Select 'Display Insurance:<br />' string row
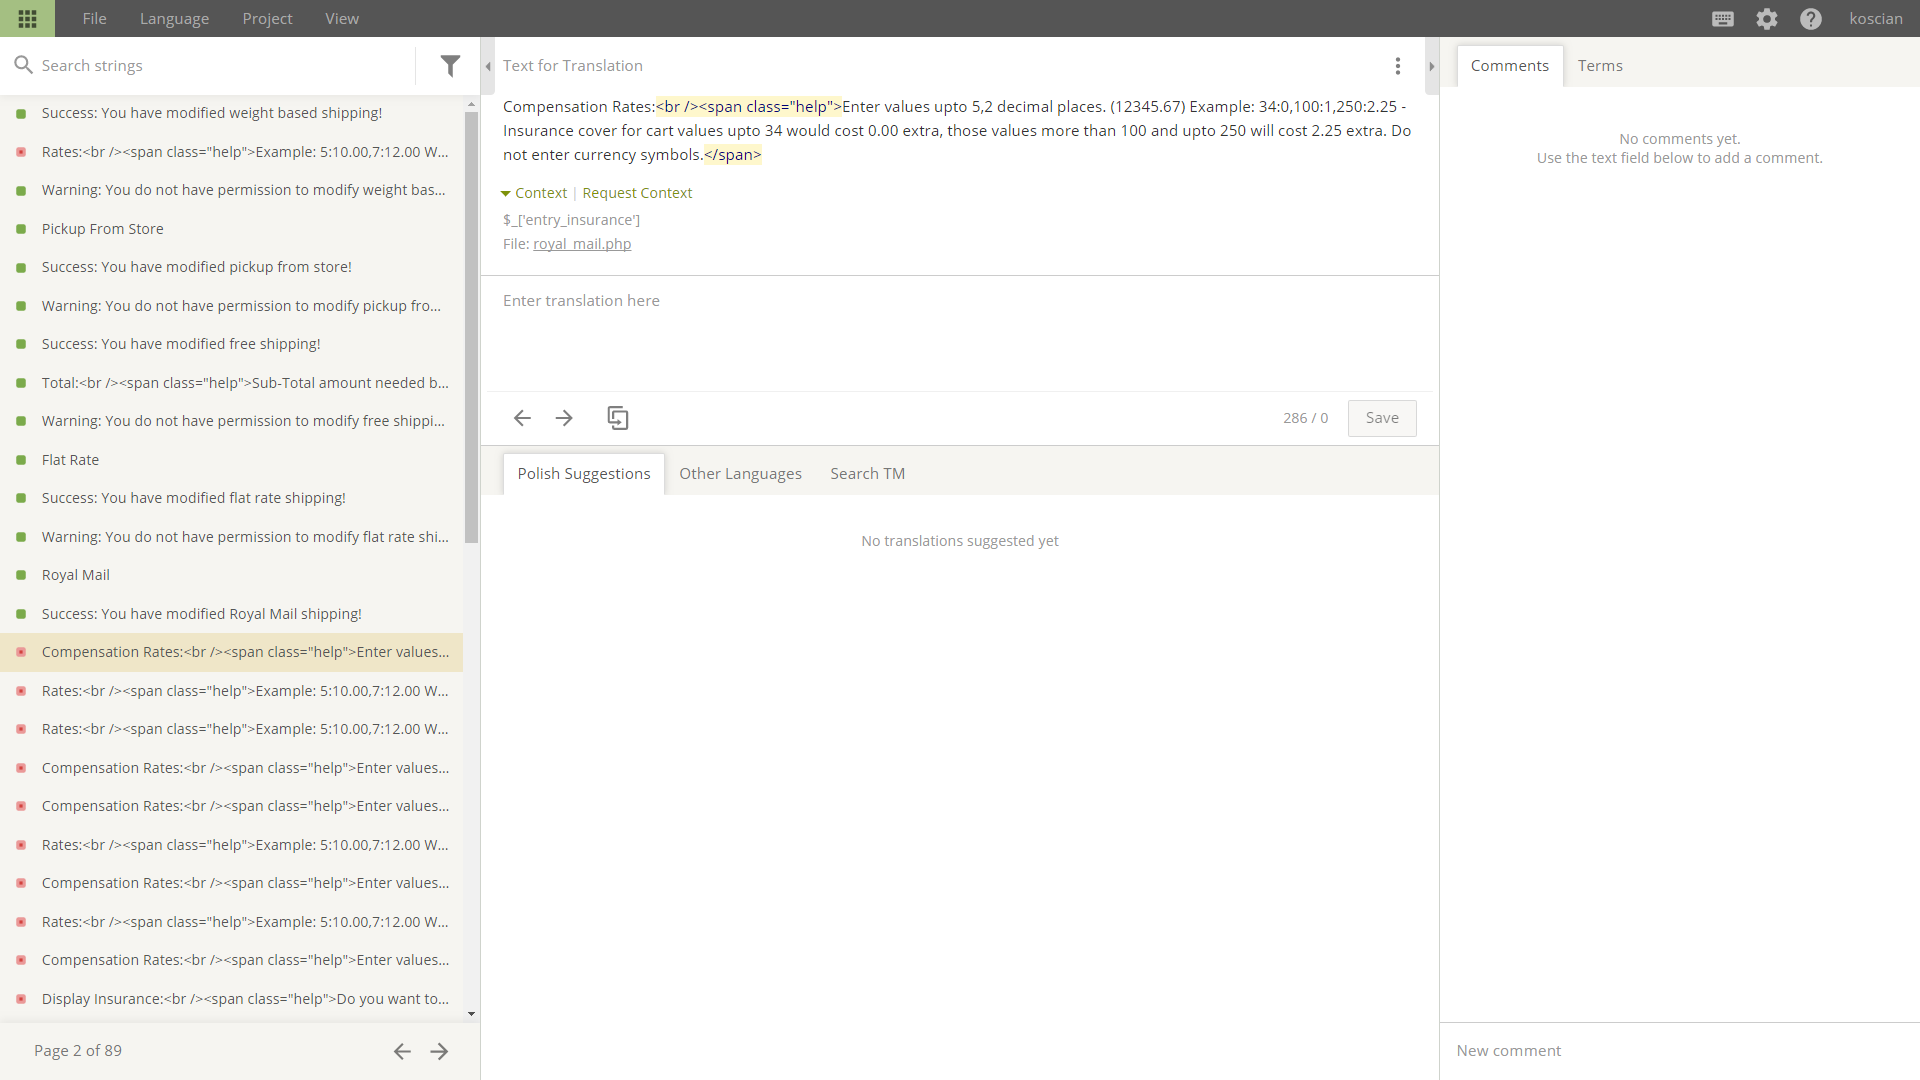1920x1080 pixels. (231, 999)
